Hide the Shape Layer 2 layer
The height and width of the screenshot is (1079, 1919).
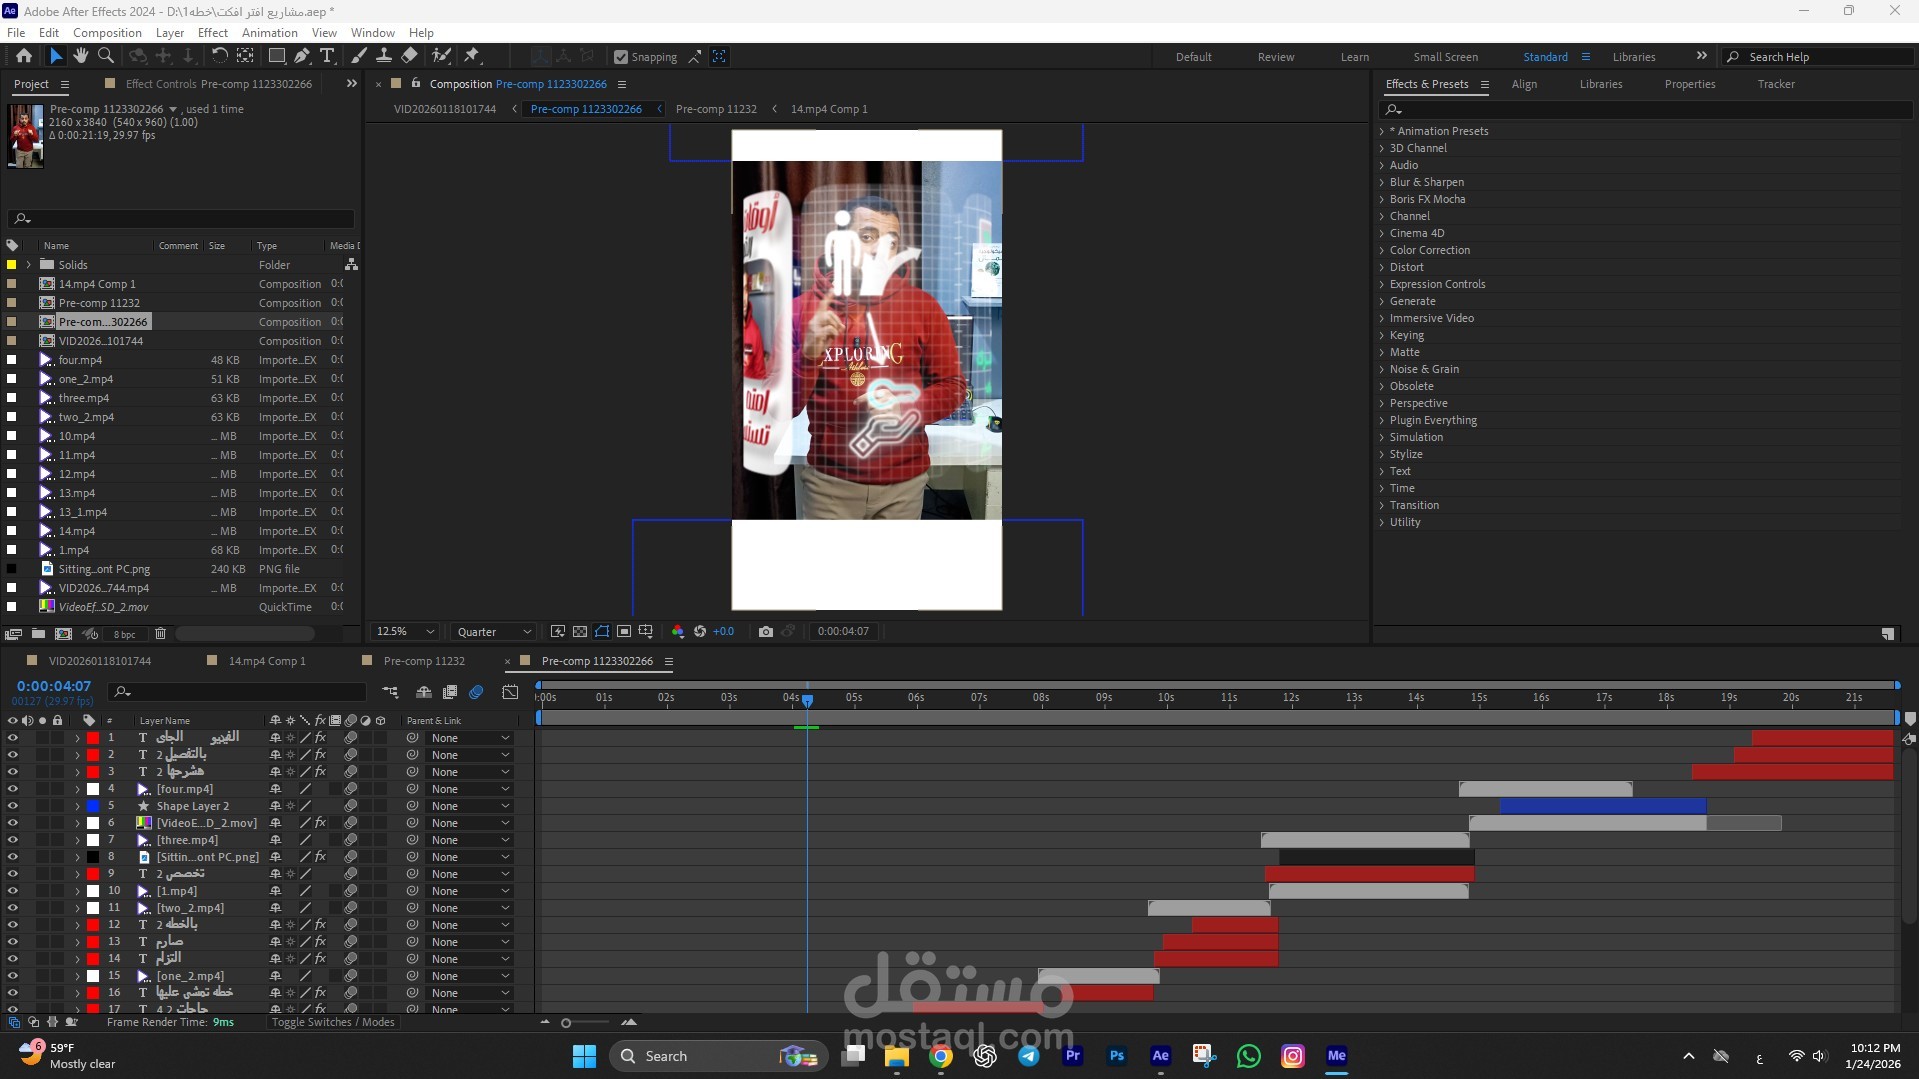(x=12, y=806)
